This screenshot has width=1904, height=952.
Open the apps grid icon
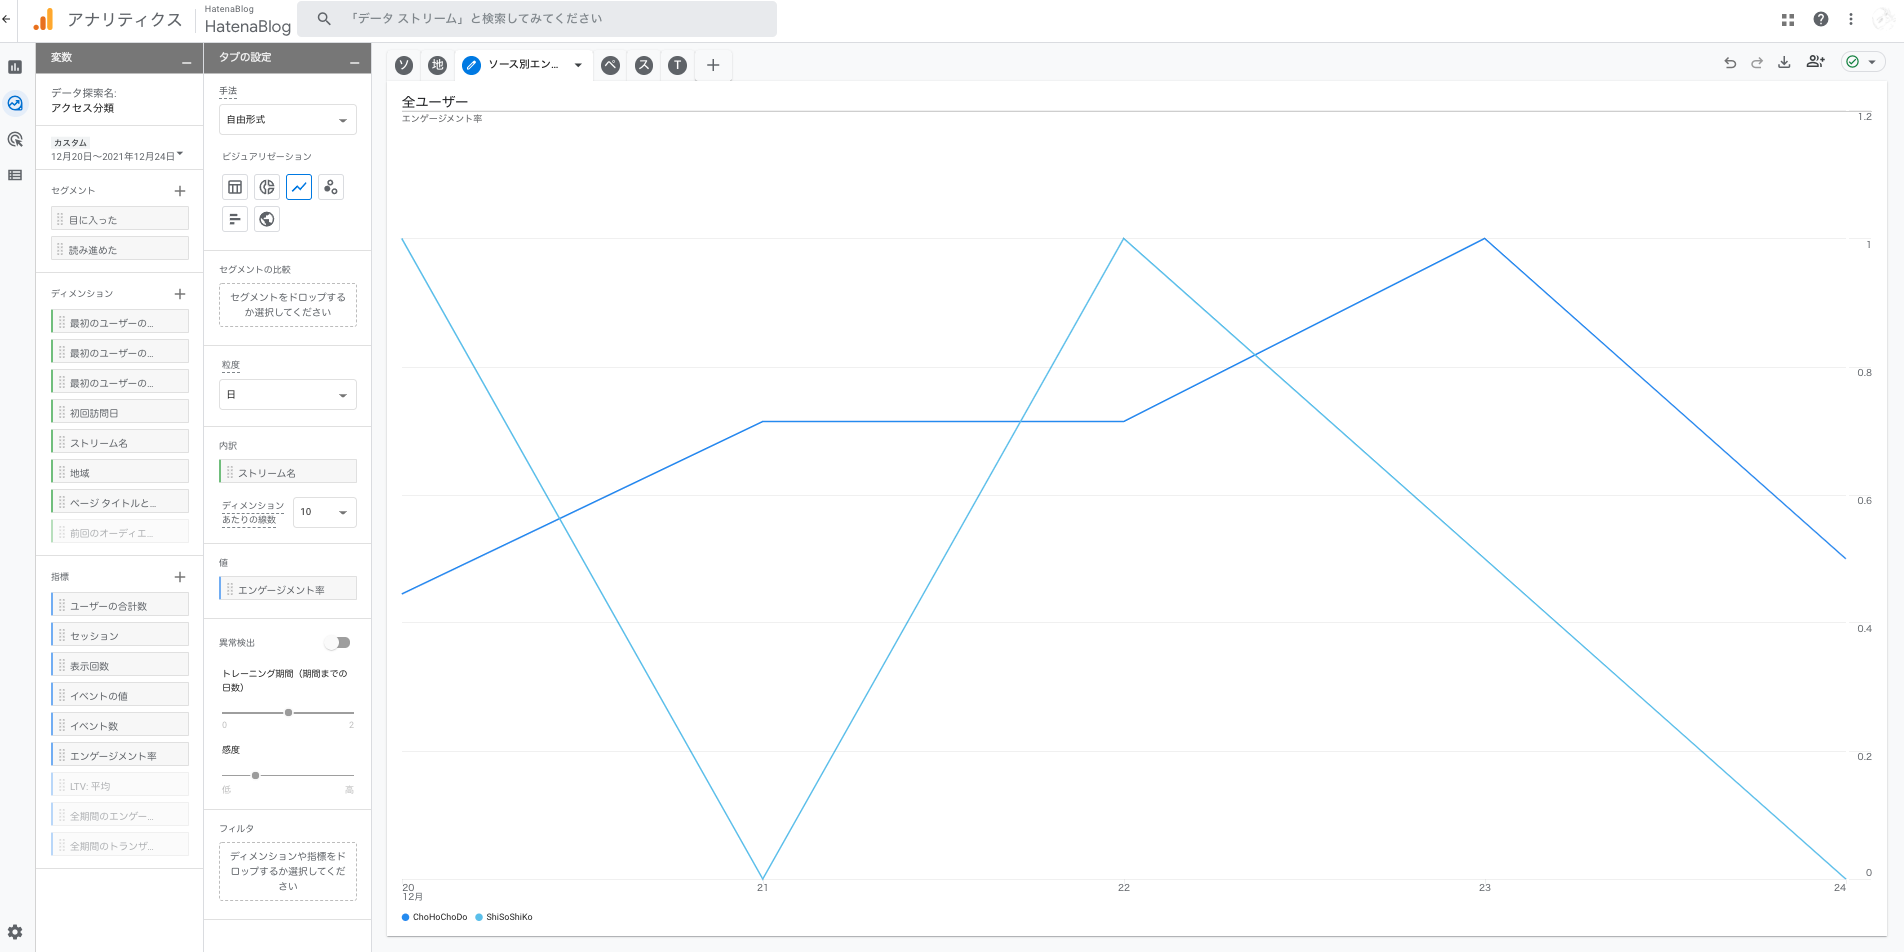[1788, 19]
